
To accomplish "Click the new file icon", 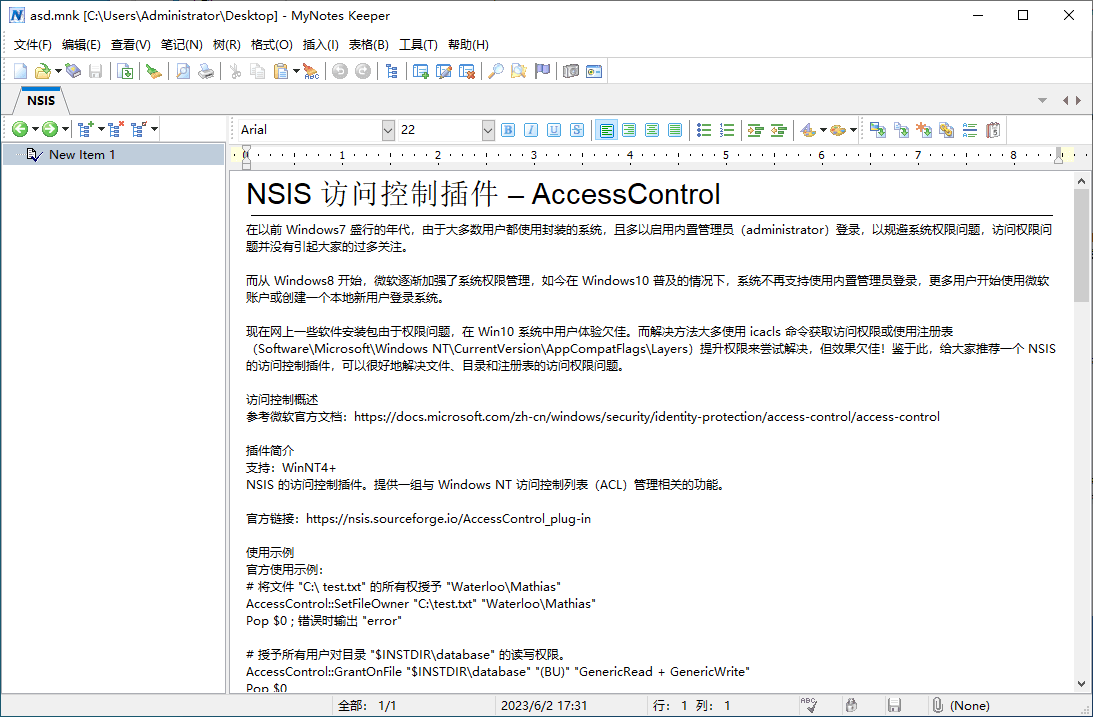I will pos(20,71).
